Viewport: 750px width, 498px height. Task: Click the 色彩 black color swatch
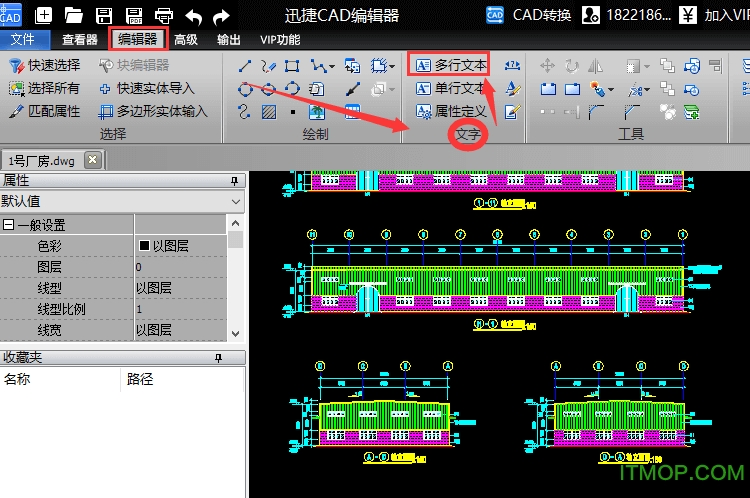point(144,246)
